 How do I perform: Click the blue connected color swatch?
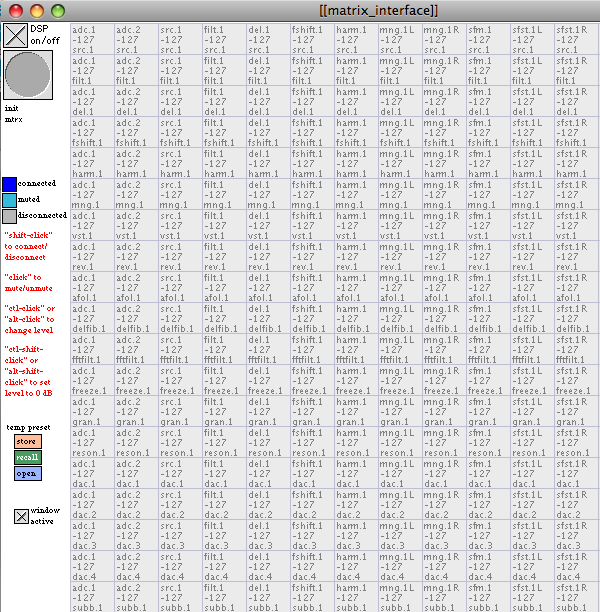point(9,184)
